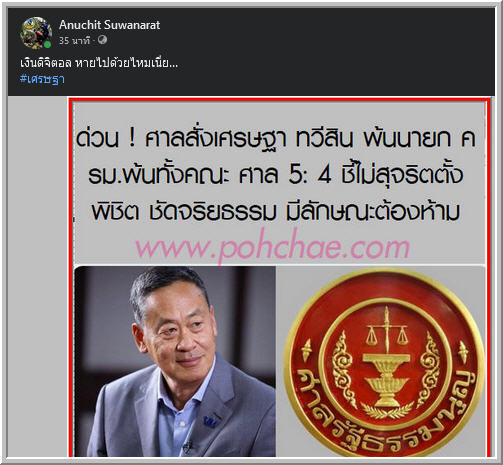The height and width of the screenshot is (465, 503).
Task: Open the Anuchit Suwanarat name link
Action: 109,25
